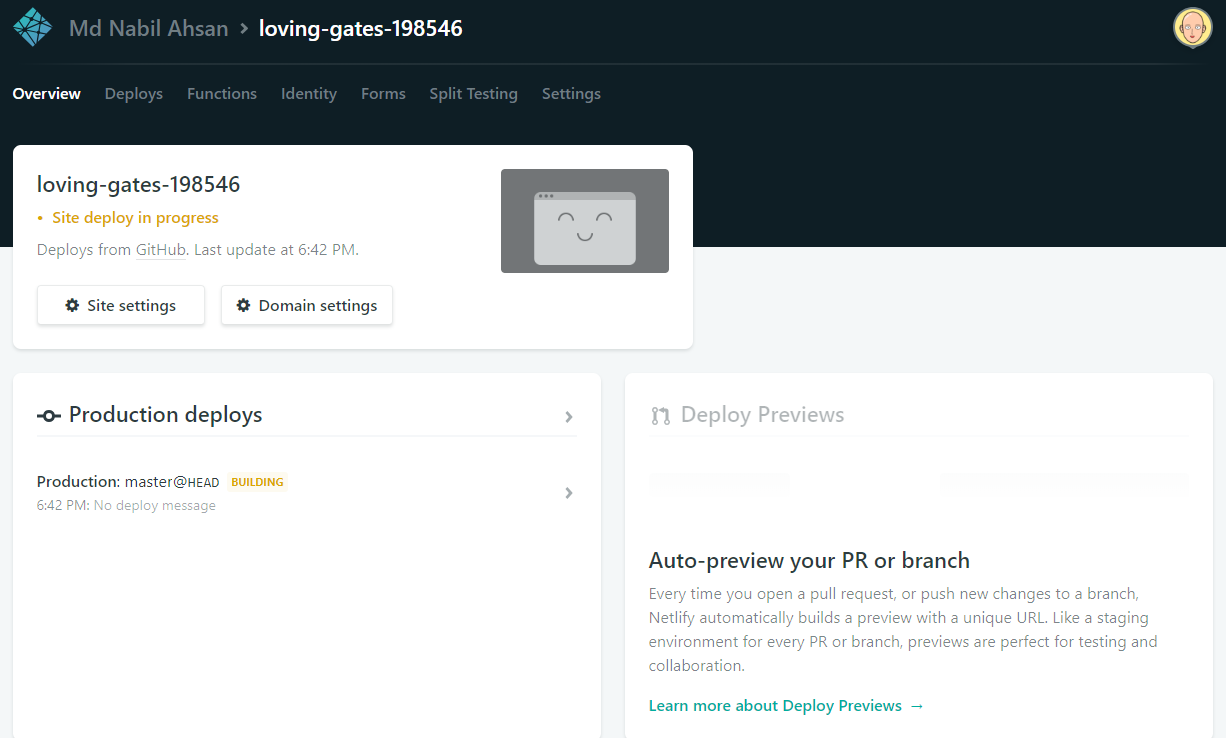1226x738 pixels.
Task: Click the '6:42 PM: No deploy message' text
Action: [126, 505]
